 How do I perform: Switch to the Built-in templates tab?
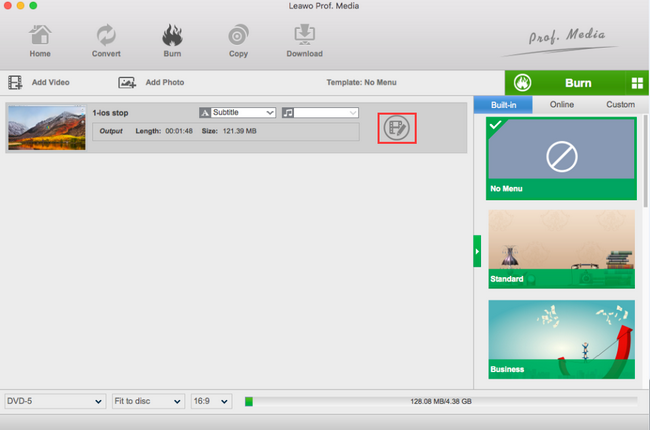[503, 105]
